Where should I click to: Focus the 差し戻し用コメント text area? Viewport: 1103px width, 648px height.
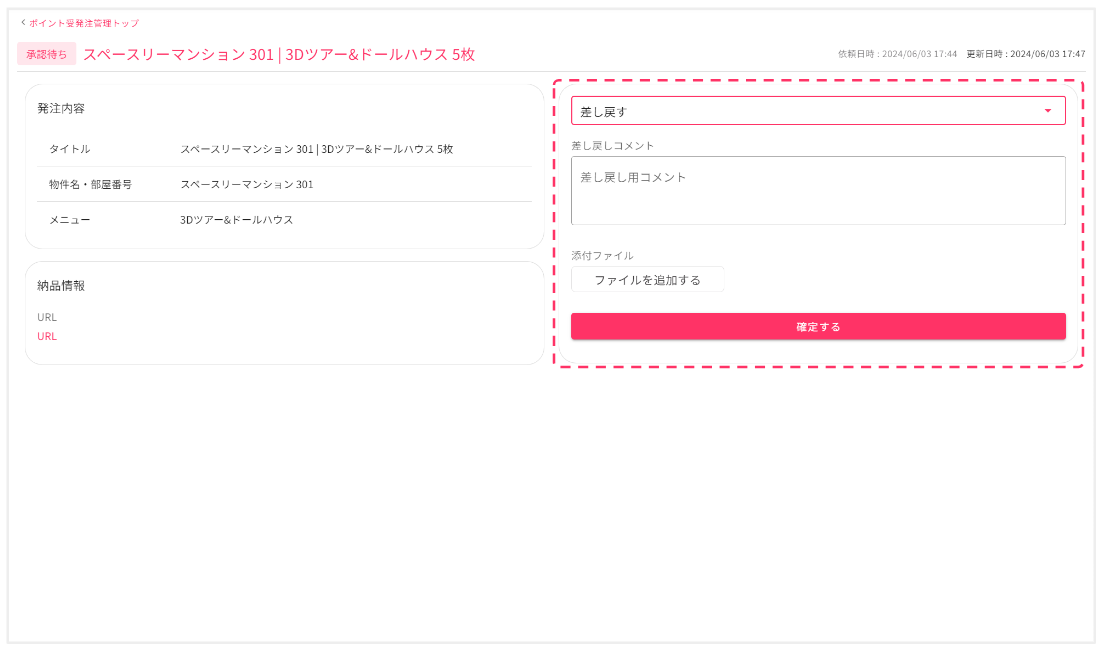(x=818, y=191)
